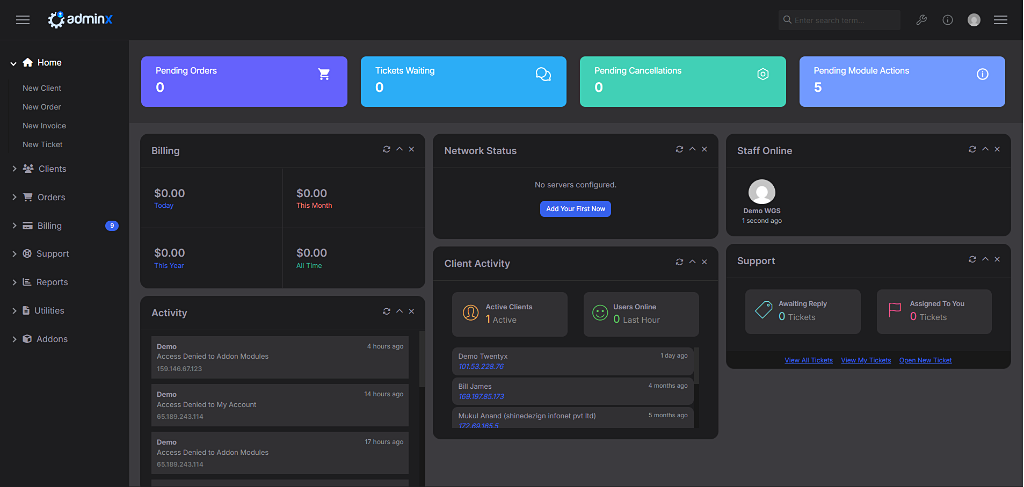Open the View My Tickets link
The width and height of the screenshot is (1024, 487).
(866, 360)
